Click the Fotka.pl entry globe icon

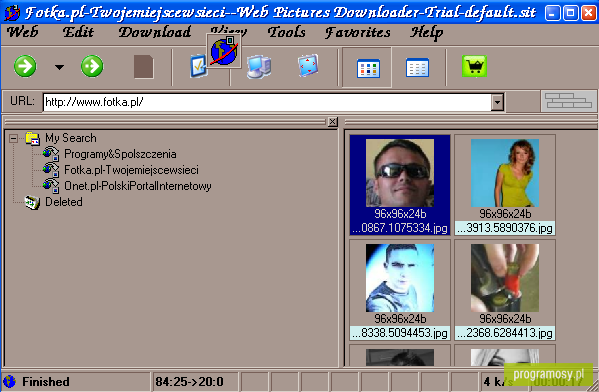pyautogui.click(x=51, y=170)
